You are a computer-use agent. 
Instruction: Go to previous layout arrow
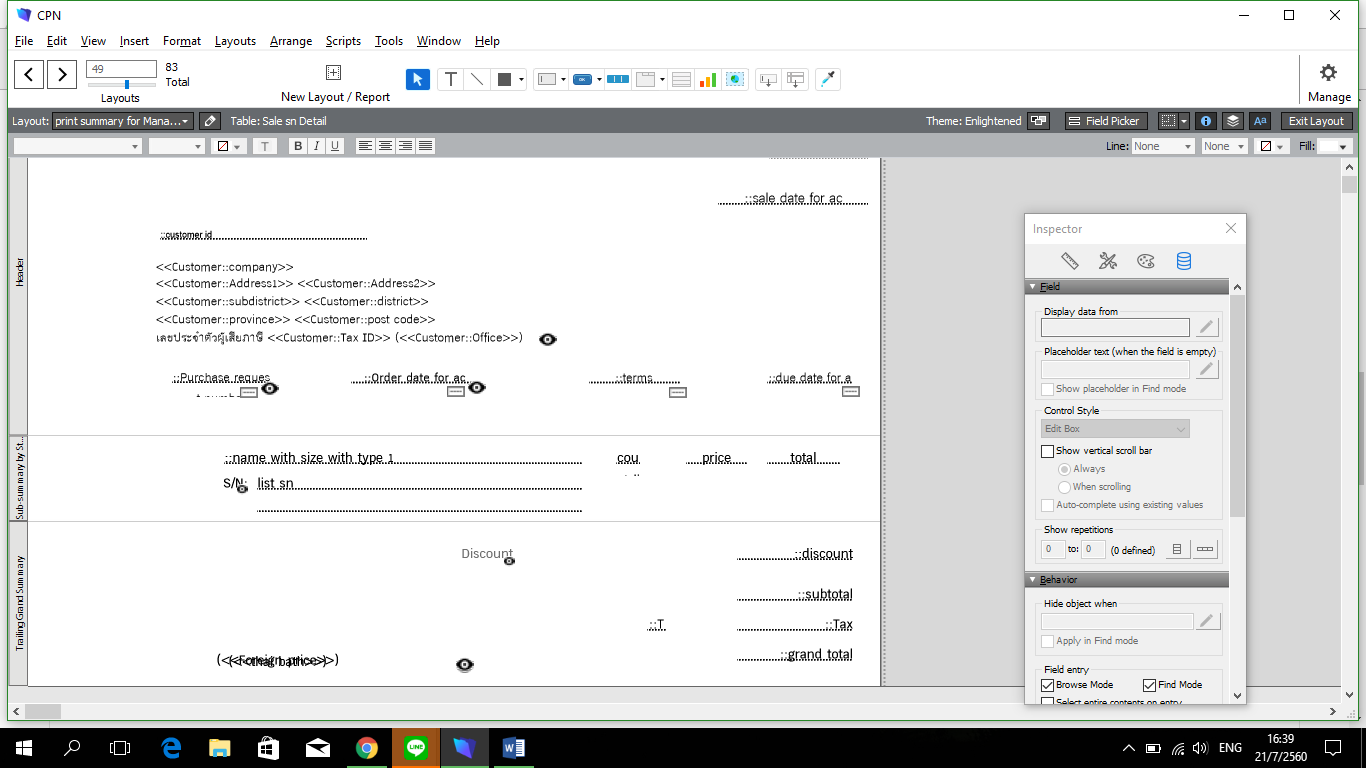[x=29, y=74]
